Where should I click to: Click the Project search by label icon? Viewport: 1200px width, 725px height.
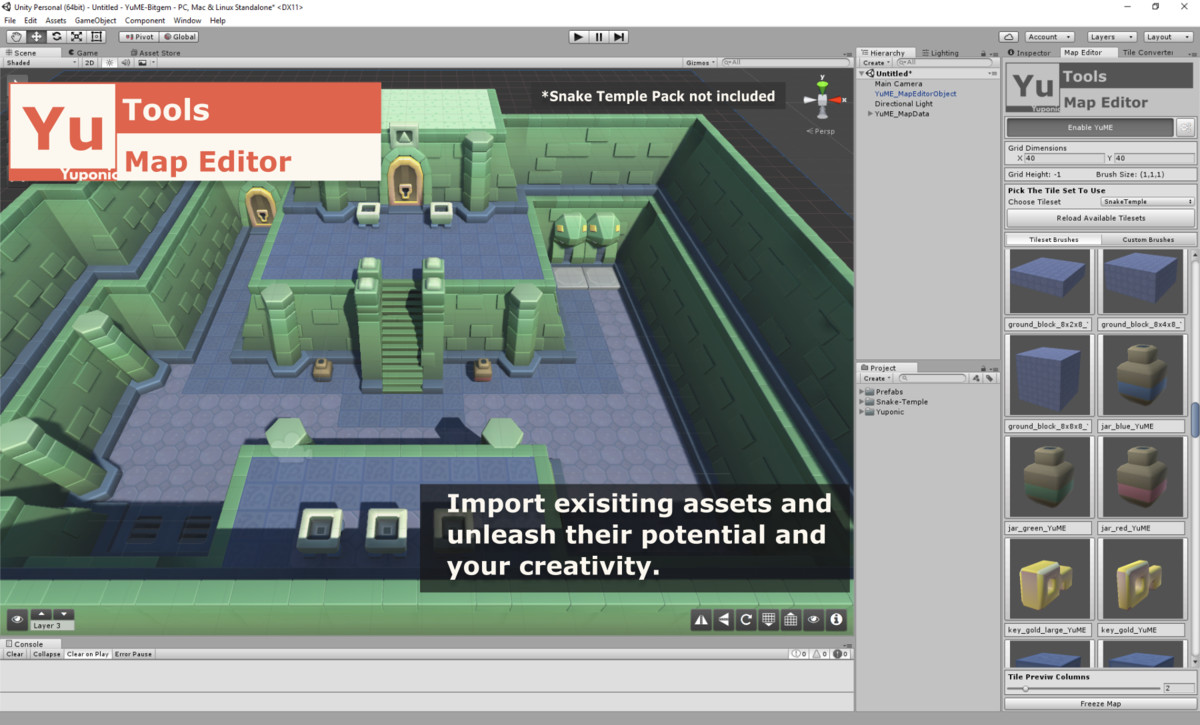(x=989, y=378)
